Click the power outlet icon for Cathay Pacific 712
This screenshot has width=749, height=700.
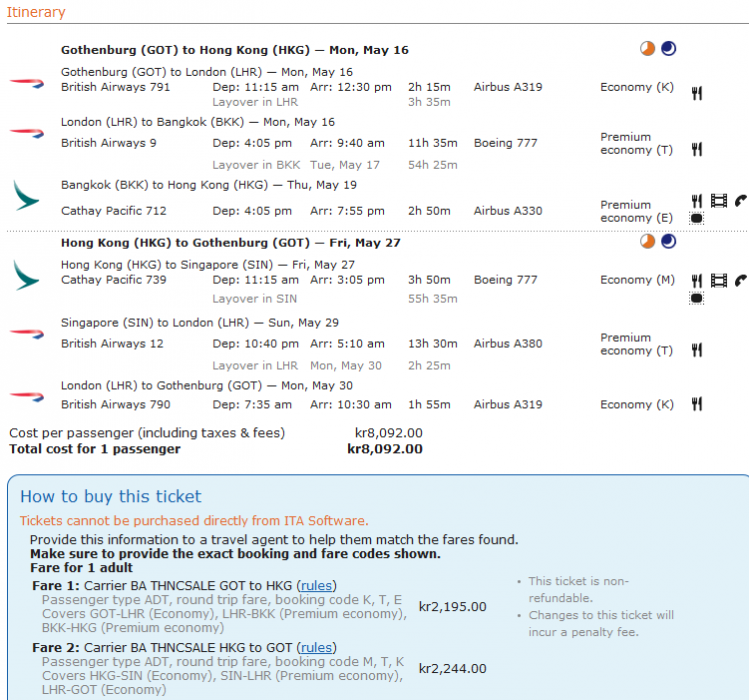[x=697, y=218]
